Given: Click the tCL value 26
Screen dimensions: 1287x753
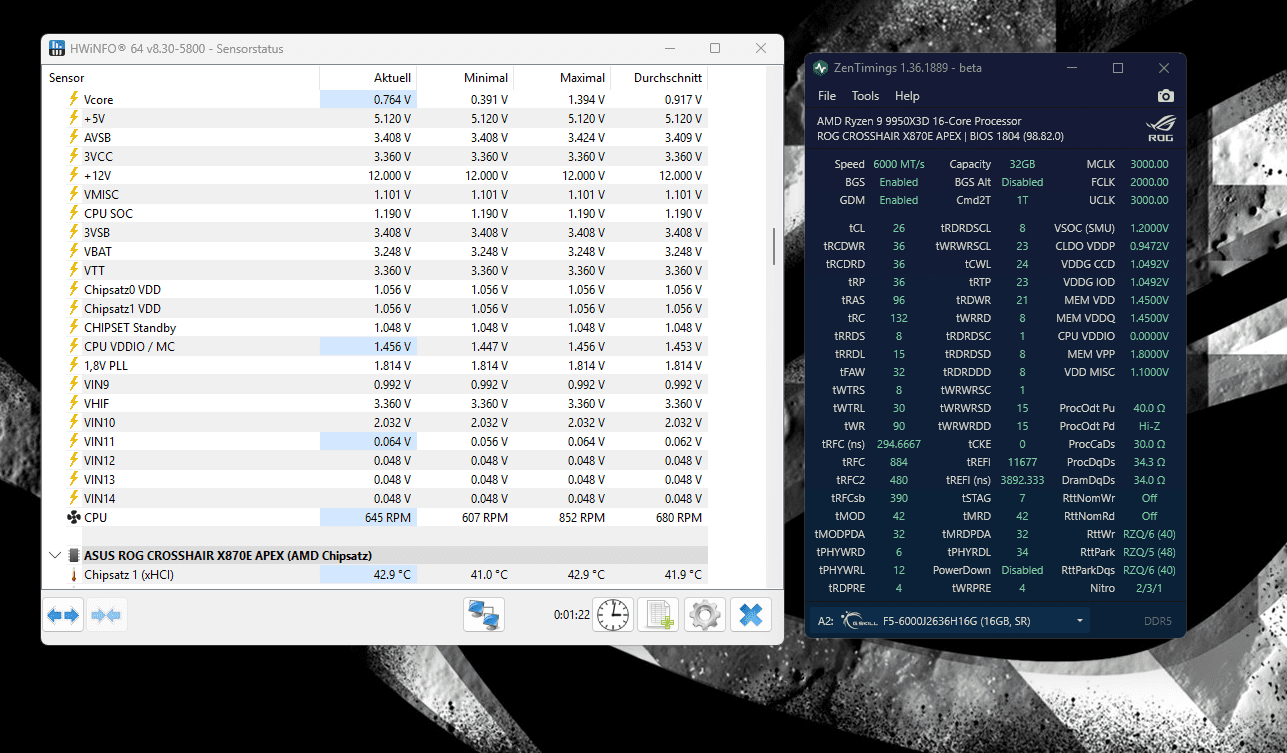Looking at the screenshot, I should point(899,228).
